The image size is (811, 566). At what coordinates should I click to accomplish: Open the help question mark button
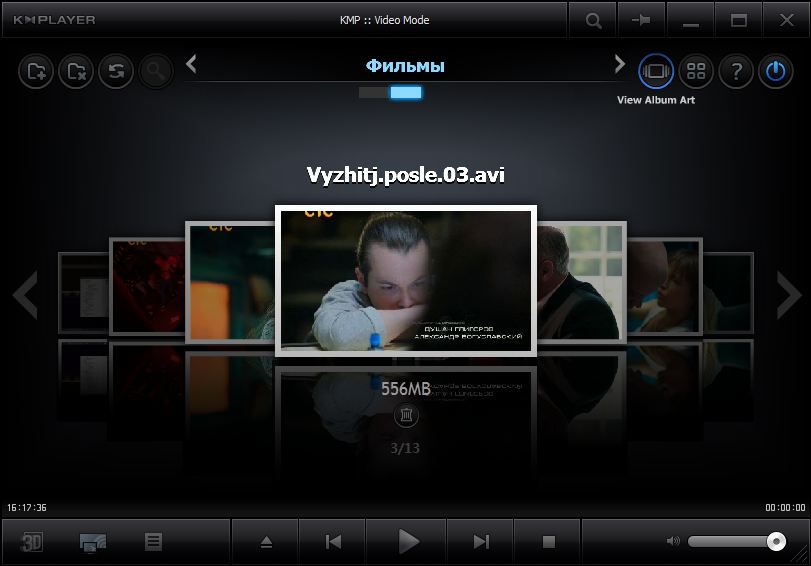coord(736,71)
